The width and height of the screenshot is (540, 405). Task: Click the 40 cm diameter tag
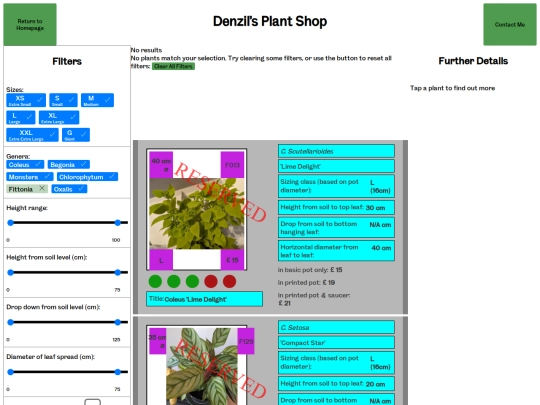click(161, 165)
